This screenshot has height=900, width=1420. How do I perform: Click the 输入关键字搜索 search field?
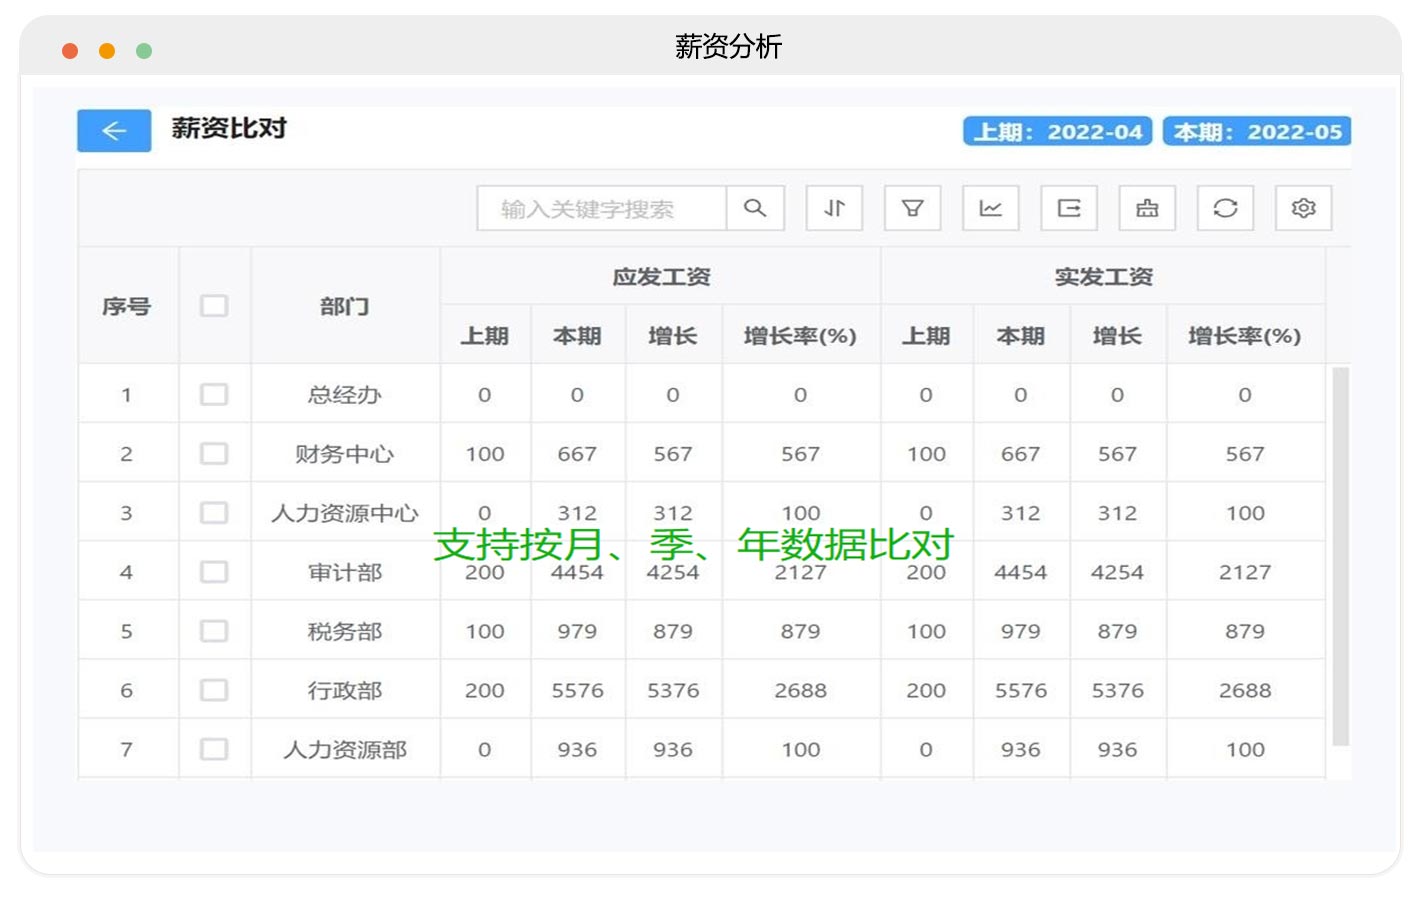click(602, 208)
